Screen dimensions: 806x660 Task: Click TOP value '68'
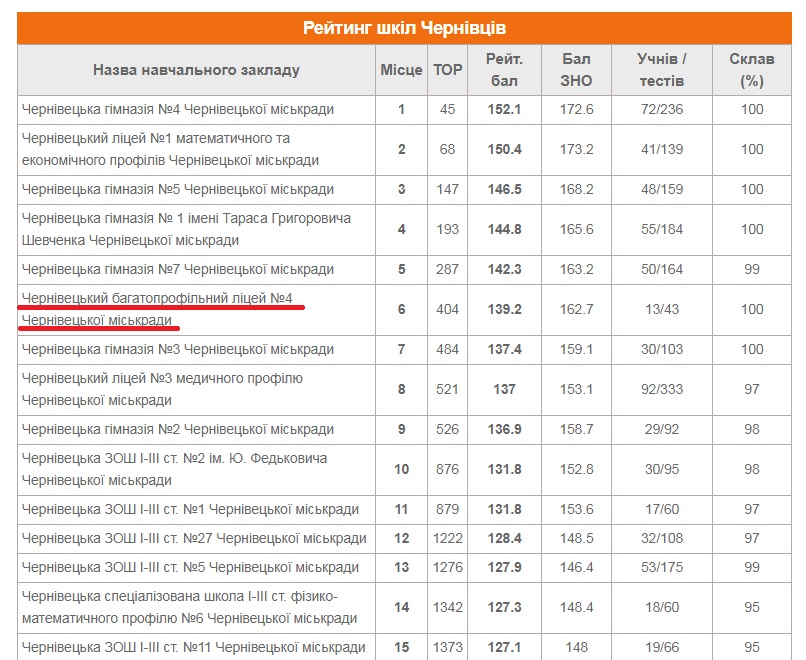pos(447,150)
